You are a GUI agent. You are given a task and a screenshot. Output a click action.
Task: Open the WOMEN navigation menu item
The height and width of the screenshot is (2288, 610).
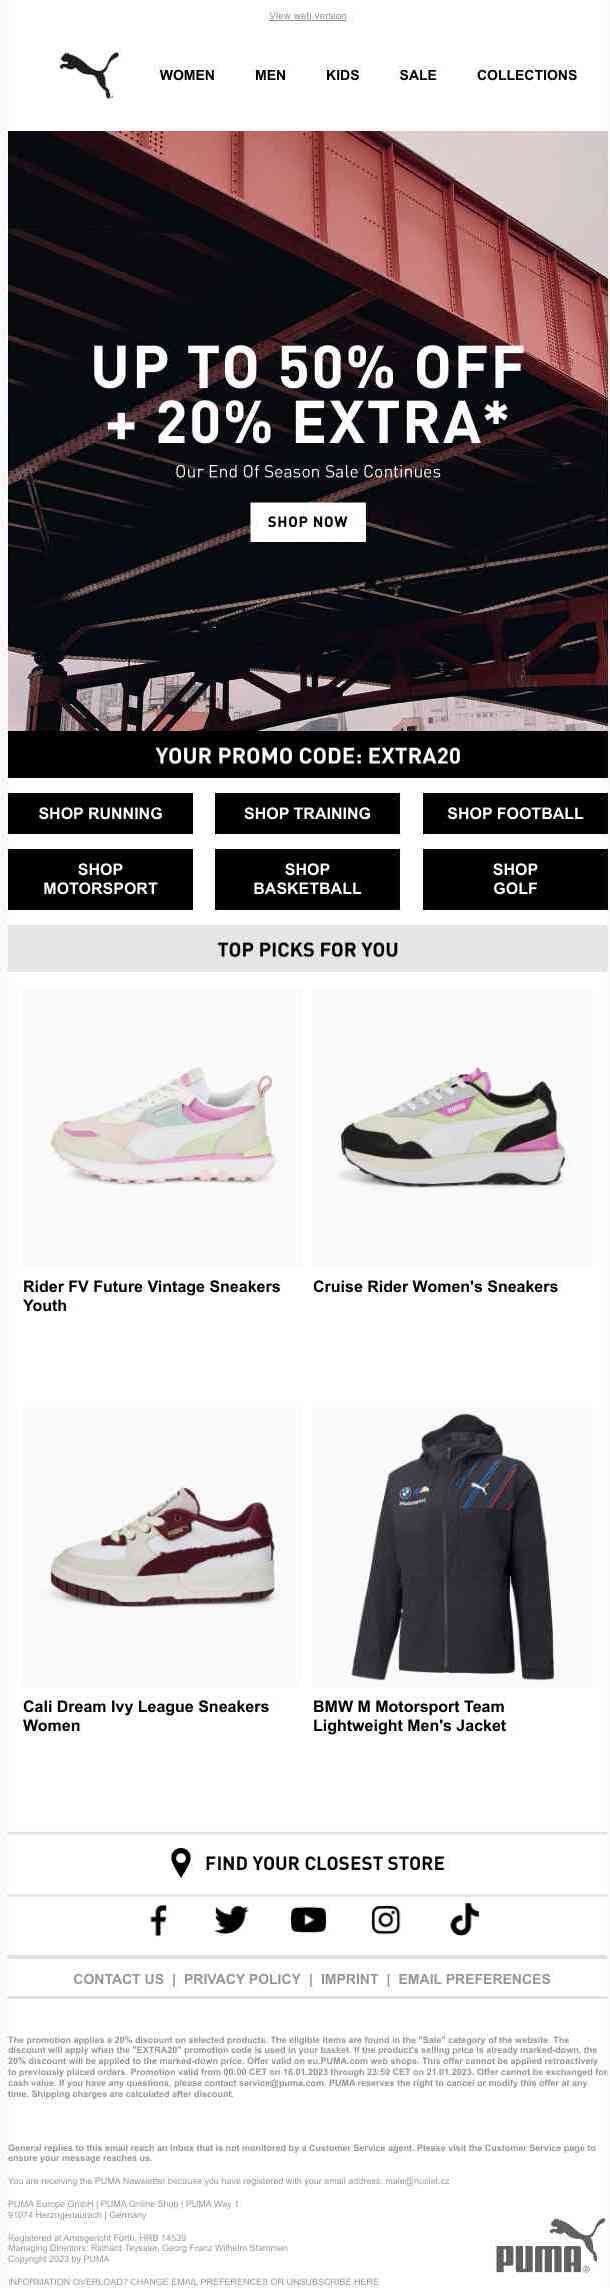(187, 75)
